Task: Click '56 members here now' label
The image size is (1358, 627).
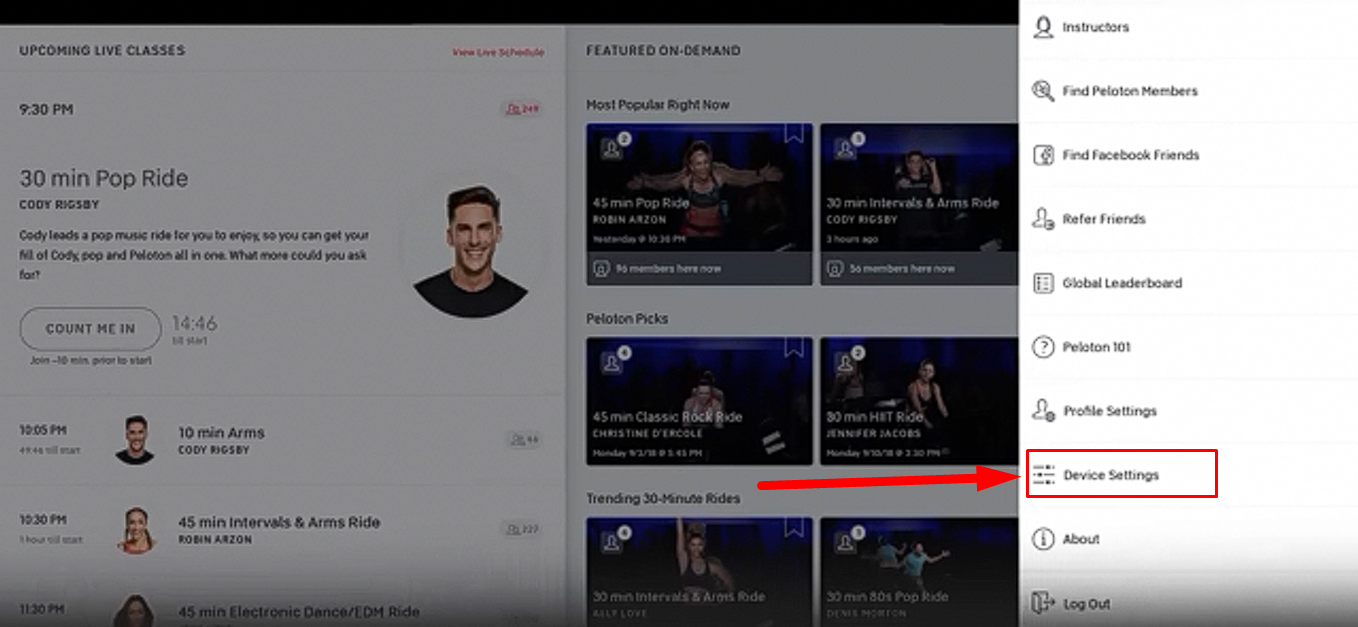Action: point(902,269)
